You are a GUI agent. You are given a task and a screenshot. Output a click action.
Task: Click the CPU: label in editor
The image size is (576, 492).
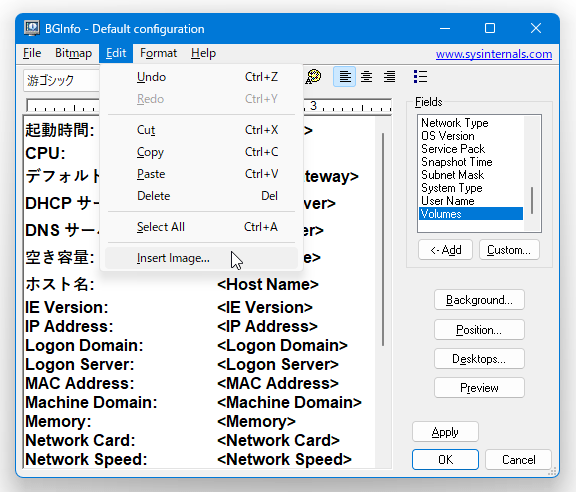(45, 154)
